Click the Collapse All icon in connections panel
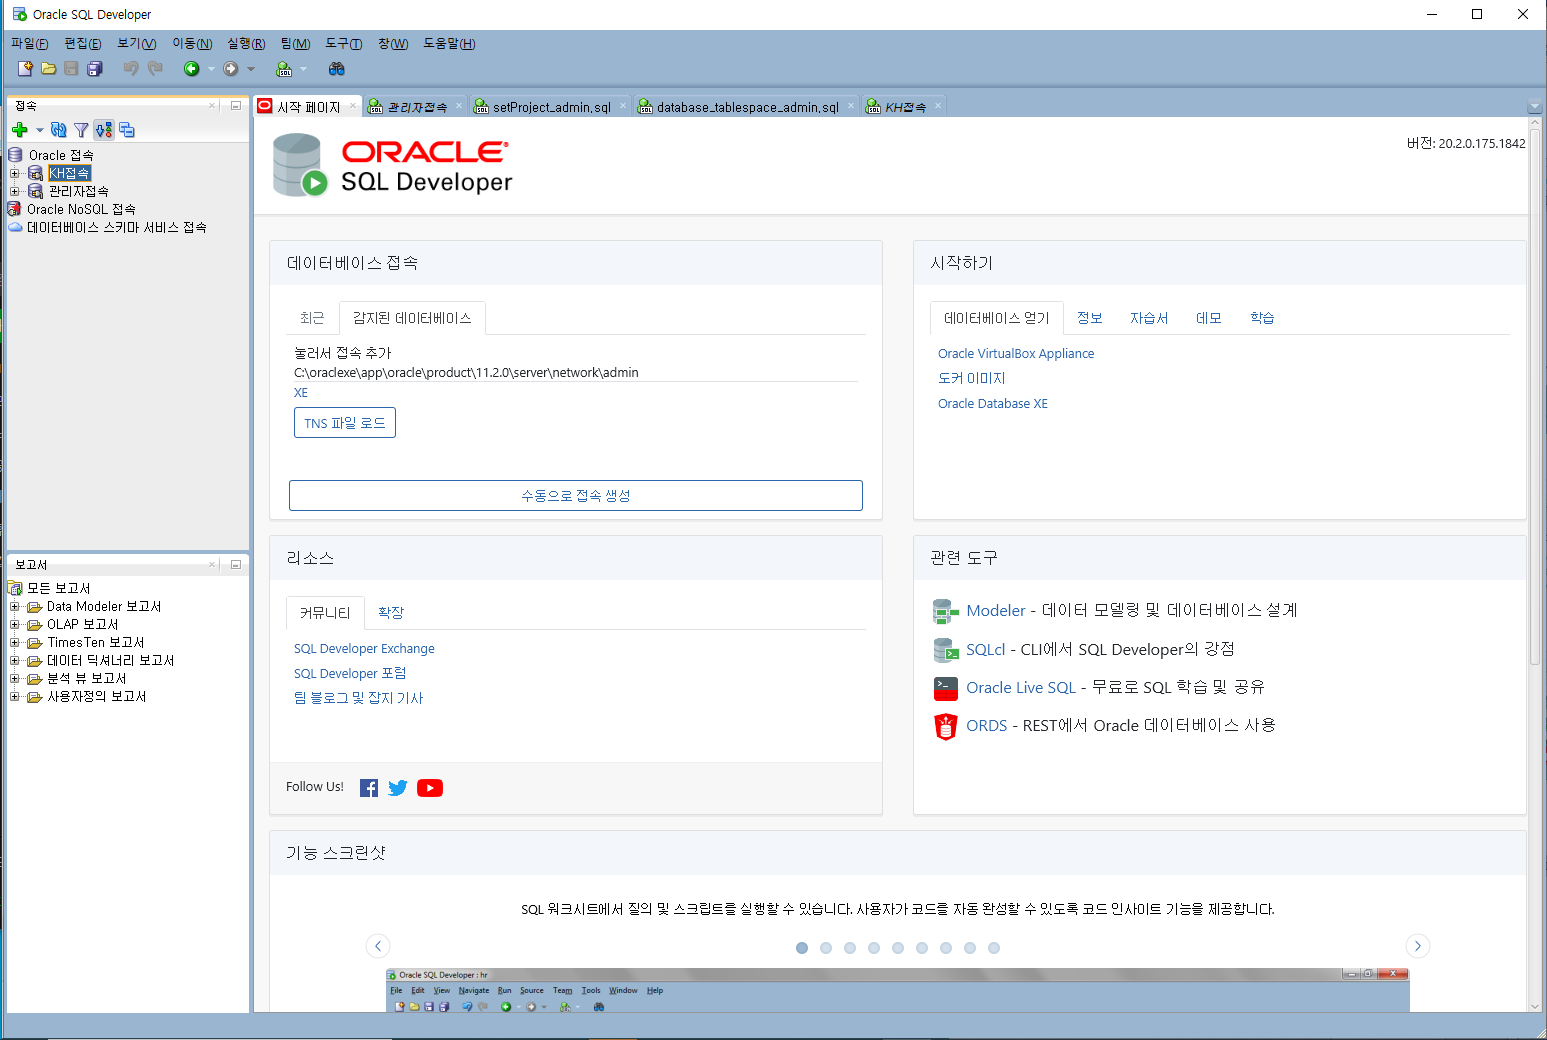1547x1040 pixels. [x=127, y=130]
